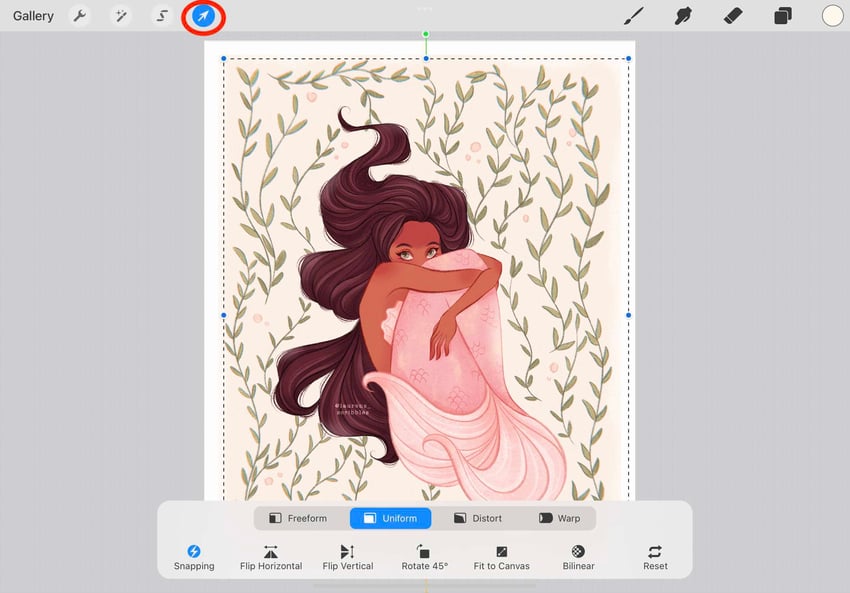The width and height of the screenshot is (850, 593).
Task: Click the right-middle blue transform handle
Action: [629, 315]
